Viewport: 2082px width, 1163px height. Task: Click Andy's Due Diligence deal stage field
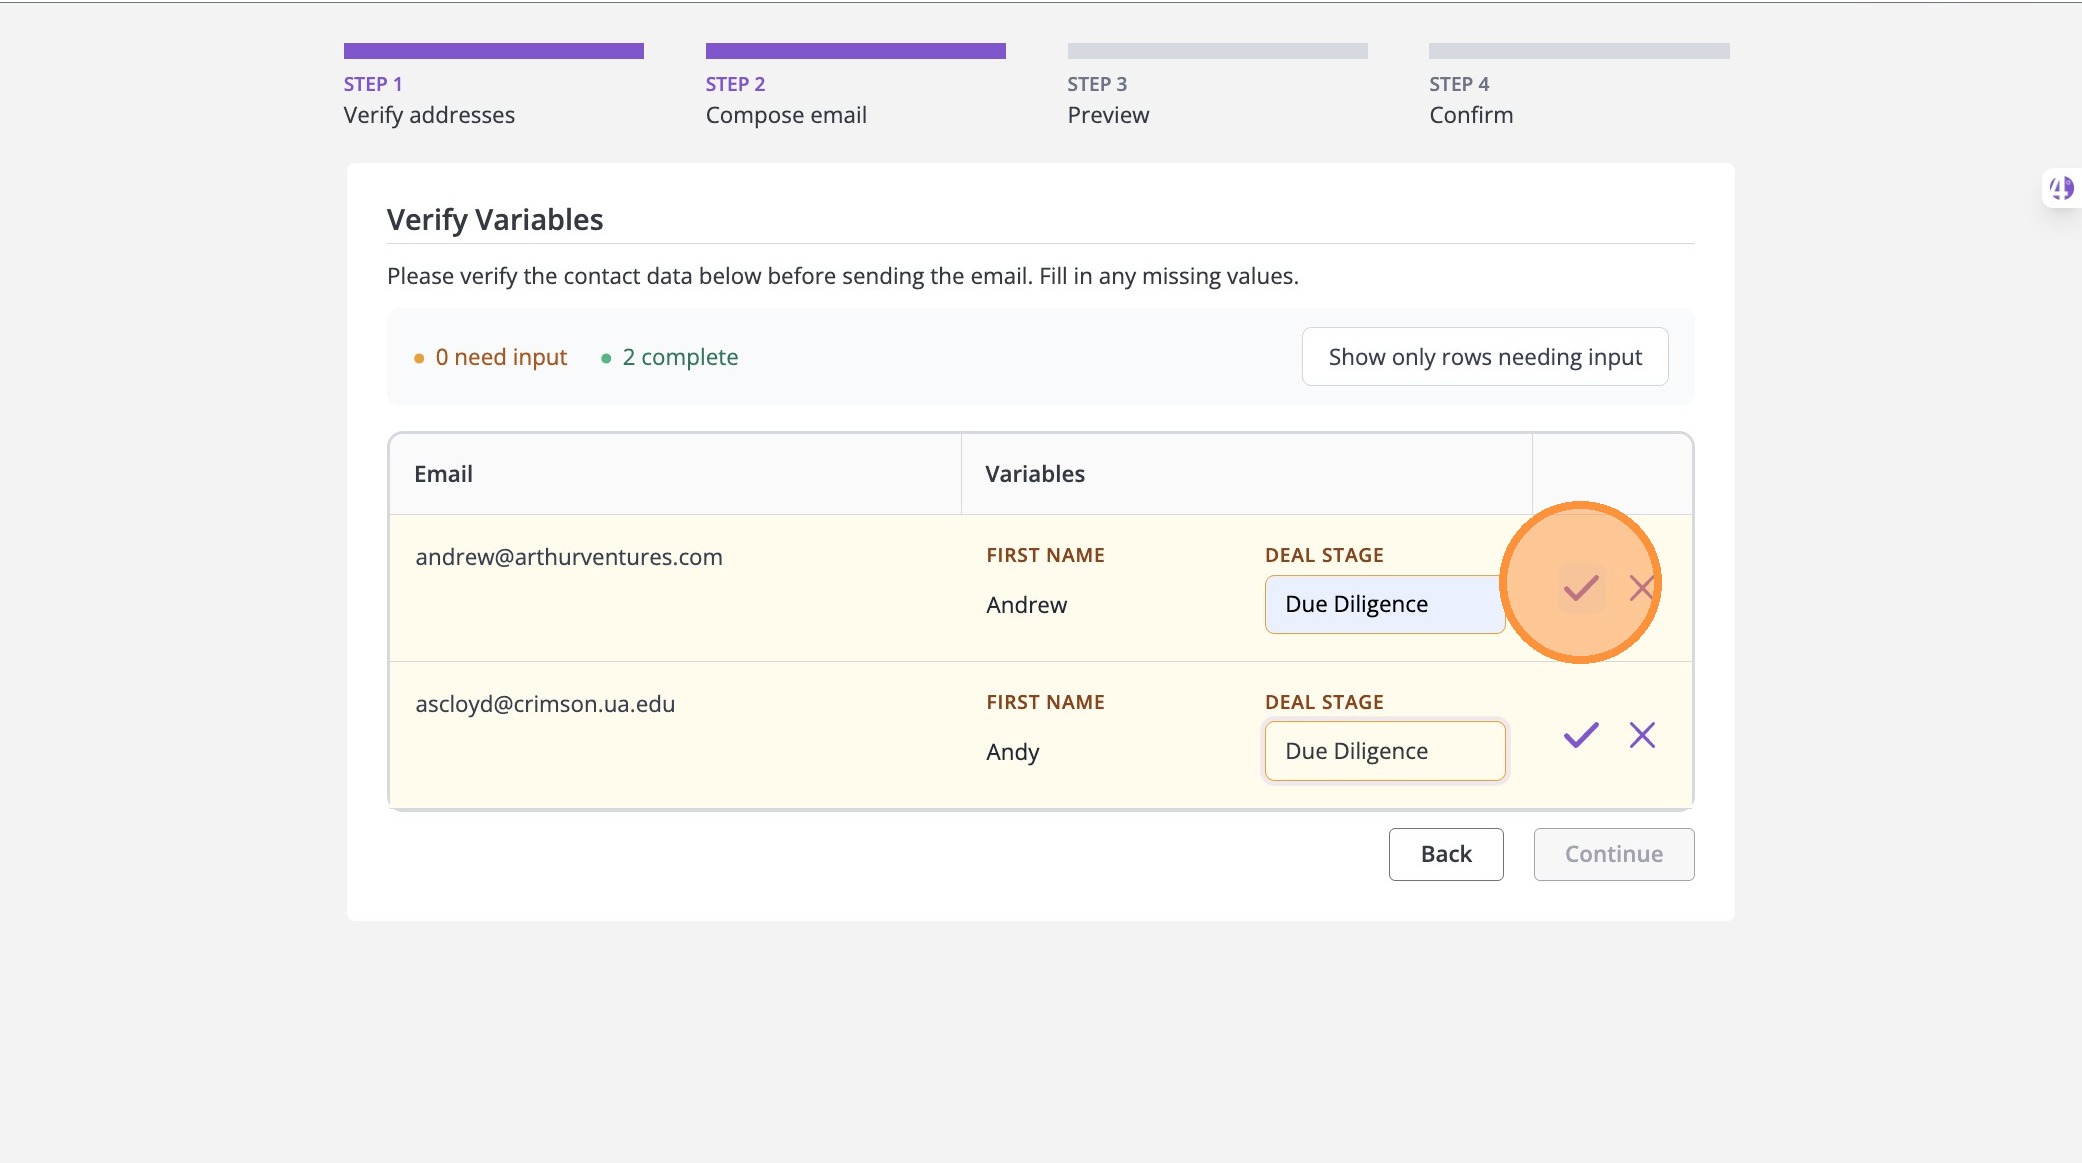[1384, 751]
